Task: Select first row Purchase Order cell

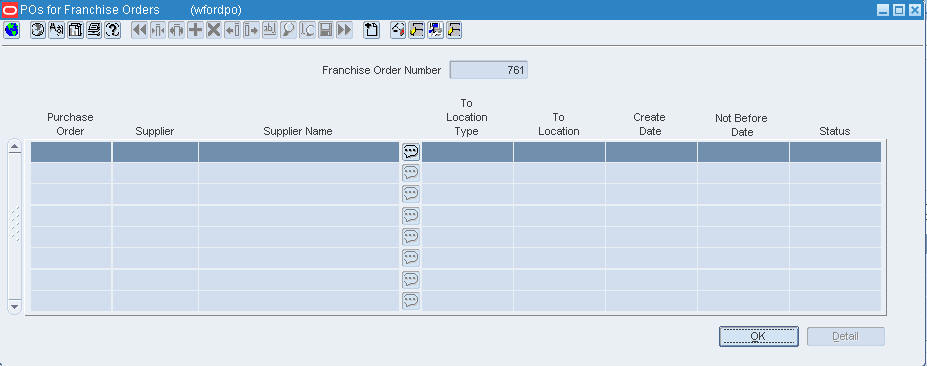Action: pyautogui.click(x=71, y=152)
